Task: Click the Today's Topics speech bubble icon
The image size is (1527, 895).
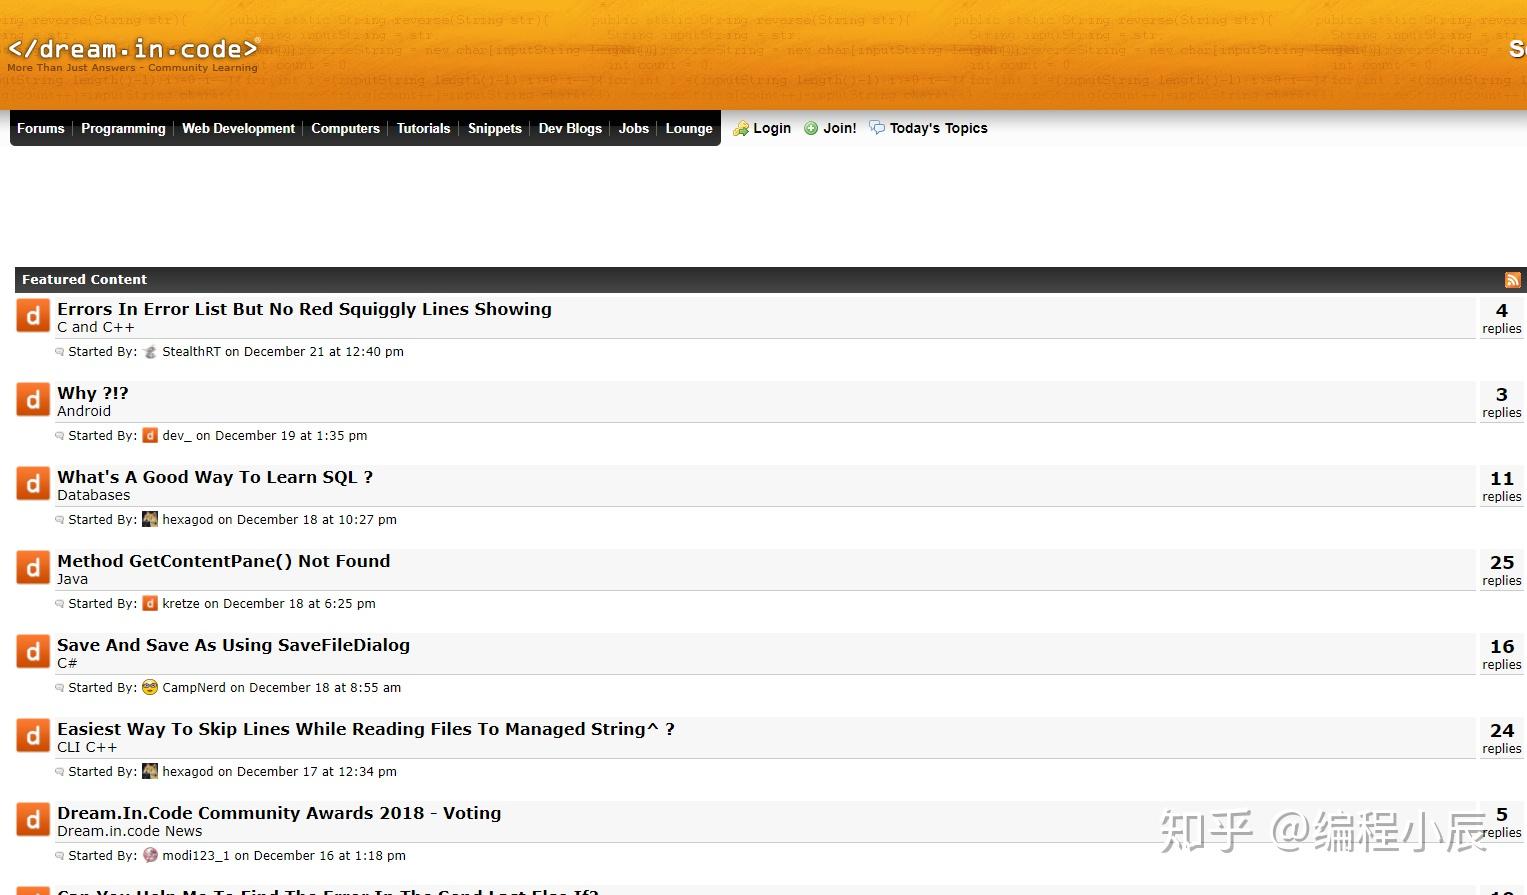Action: pyautogui.click(x=877, y=128)
